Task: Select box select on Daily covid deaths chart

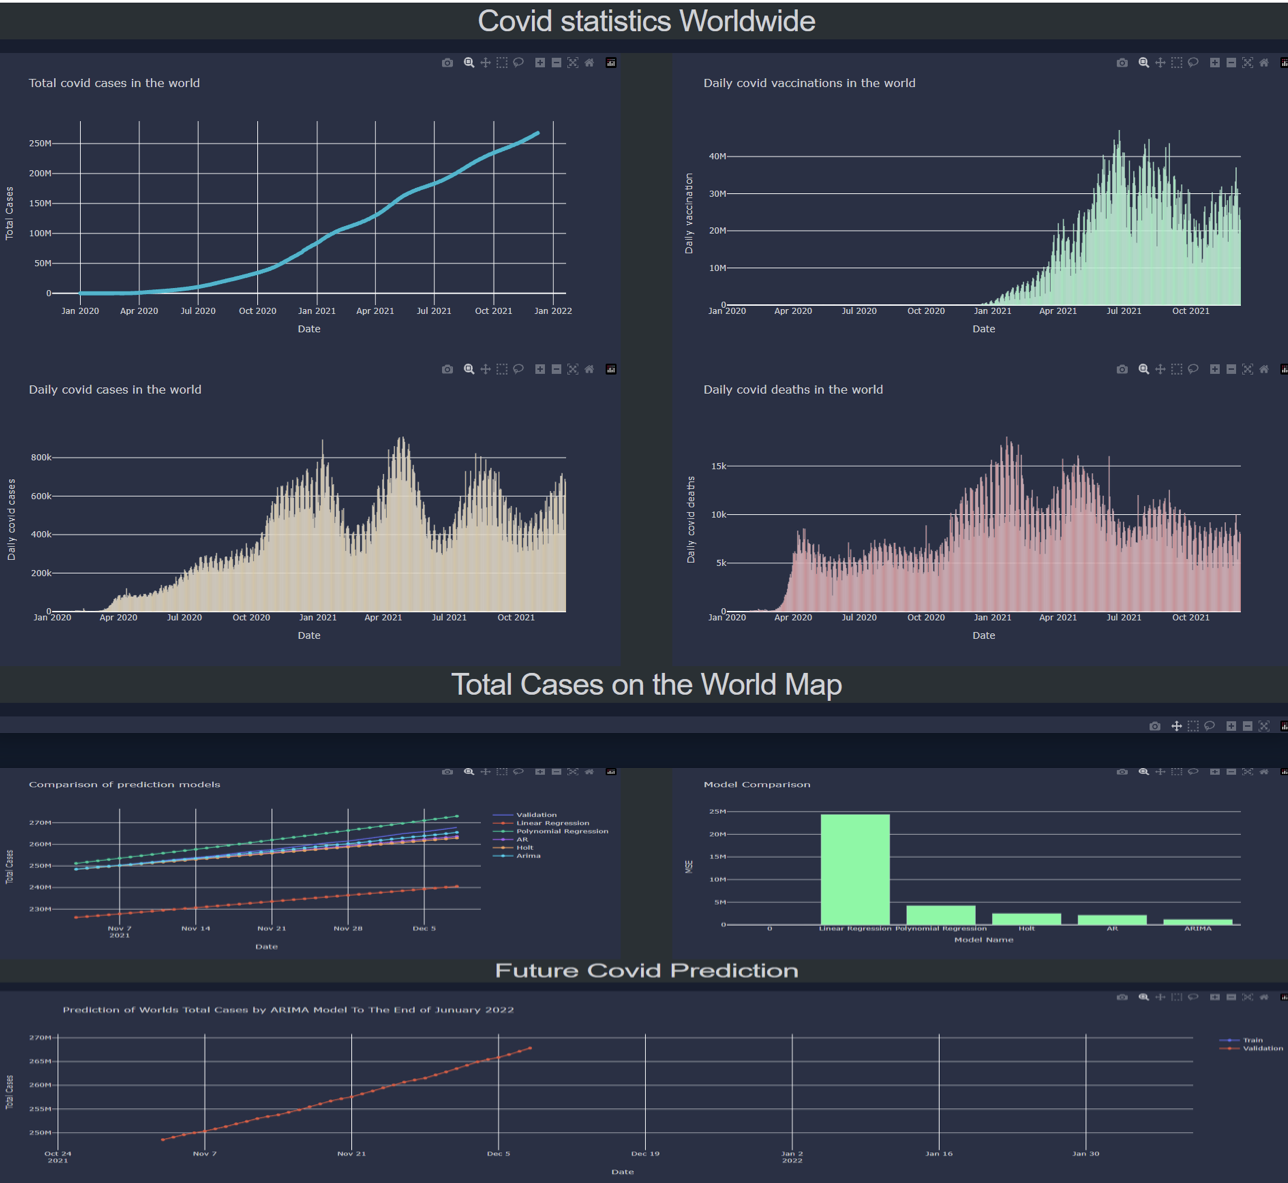Action: click(x=1177, y=369)
